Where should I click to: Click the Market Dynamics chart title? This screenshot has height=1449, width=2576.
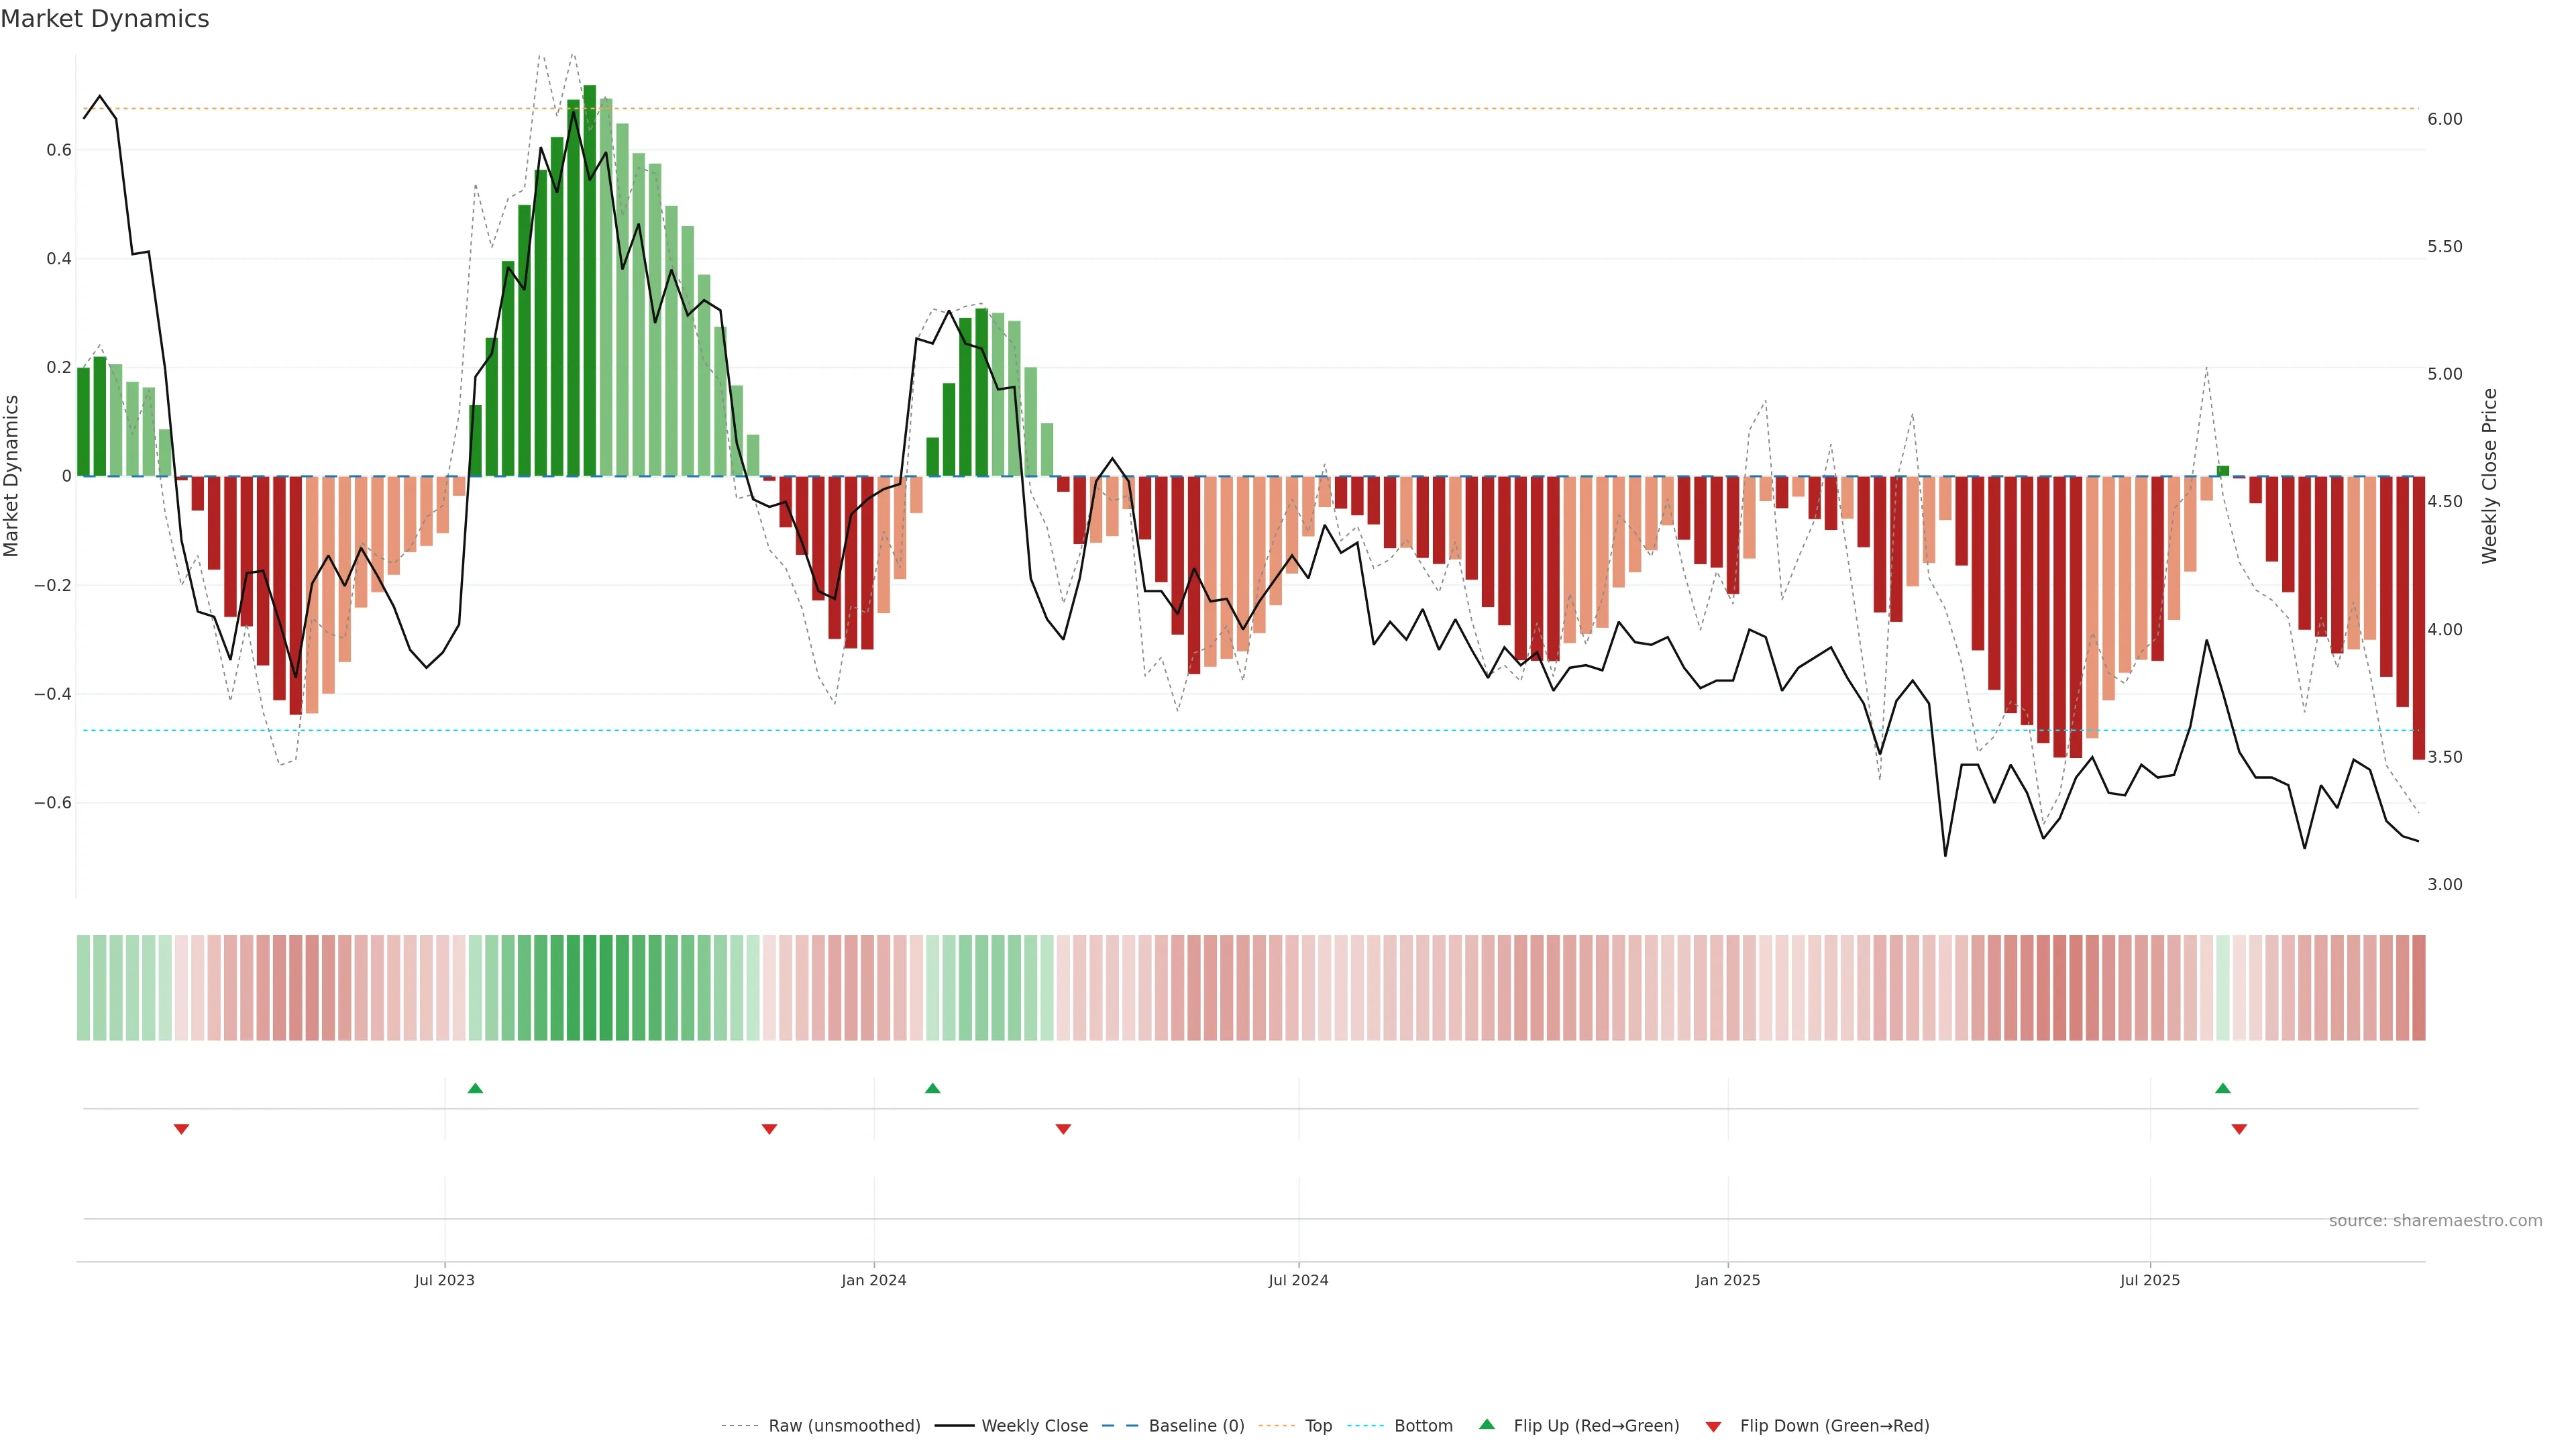pyautogui.click(x=105, y=19)
